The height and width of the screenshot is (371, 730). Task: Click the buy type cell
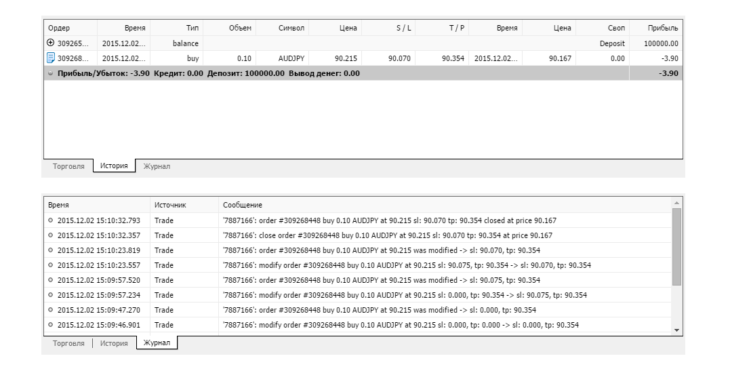click(193, 58)
